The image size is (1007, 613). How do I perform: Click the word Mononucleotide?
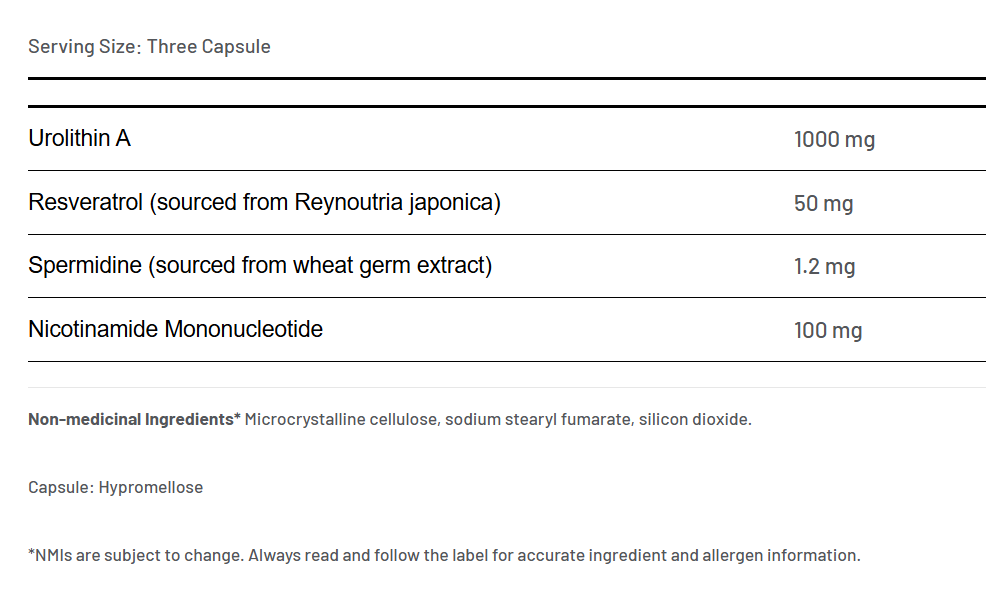tap(243, 329)
